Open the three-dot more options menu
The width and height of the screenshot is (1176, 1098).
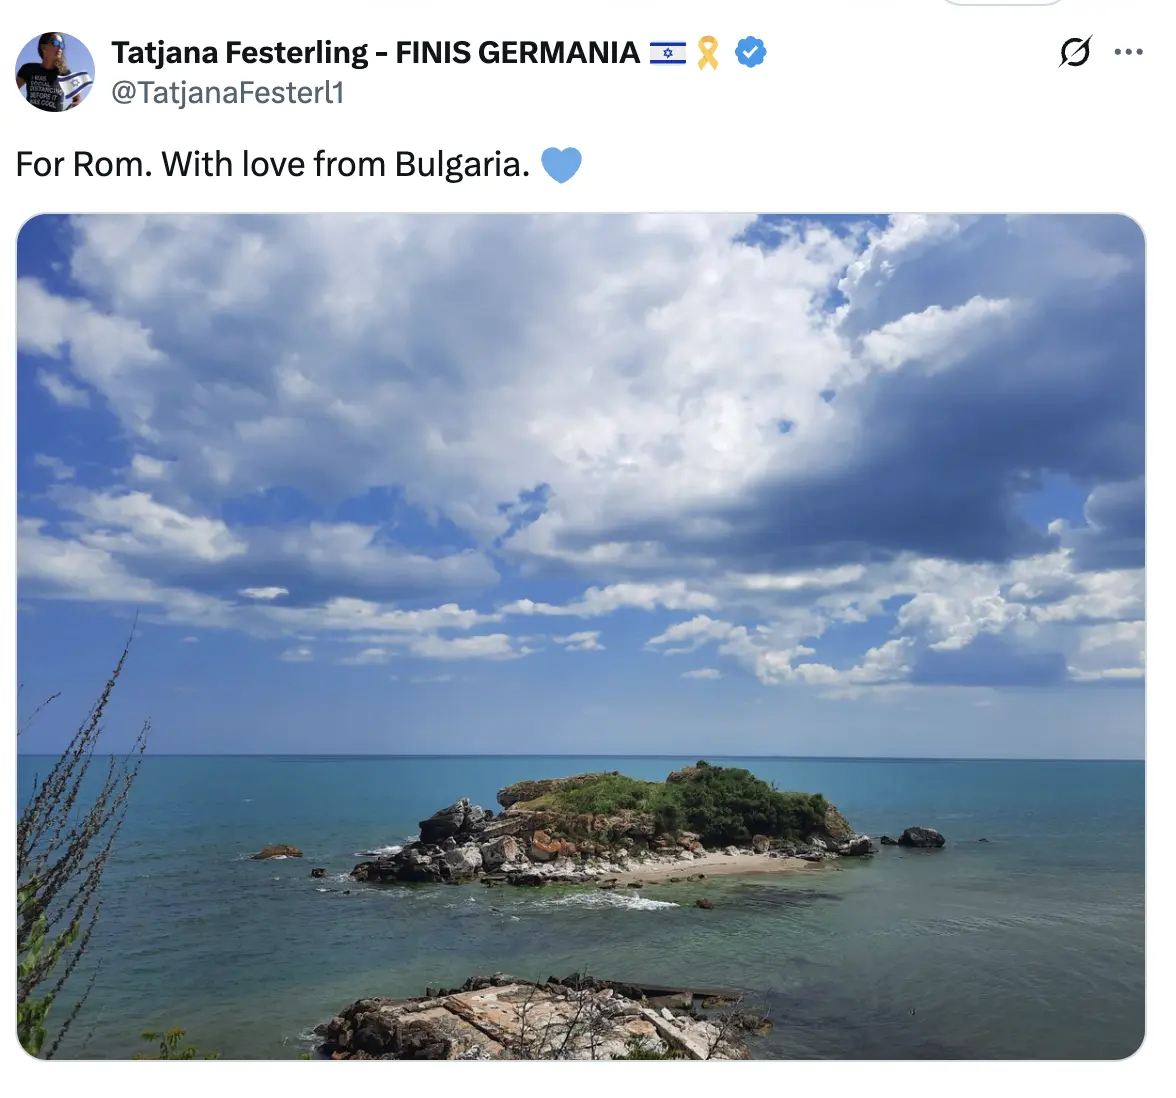coord(1129,52)
